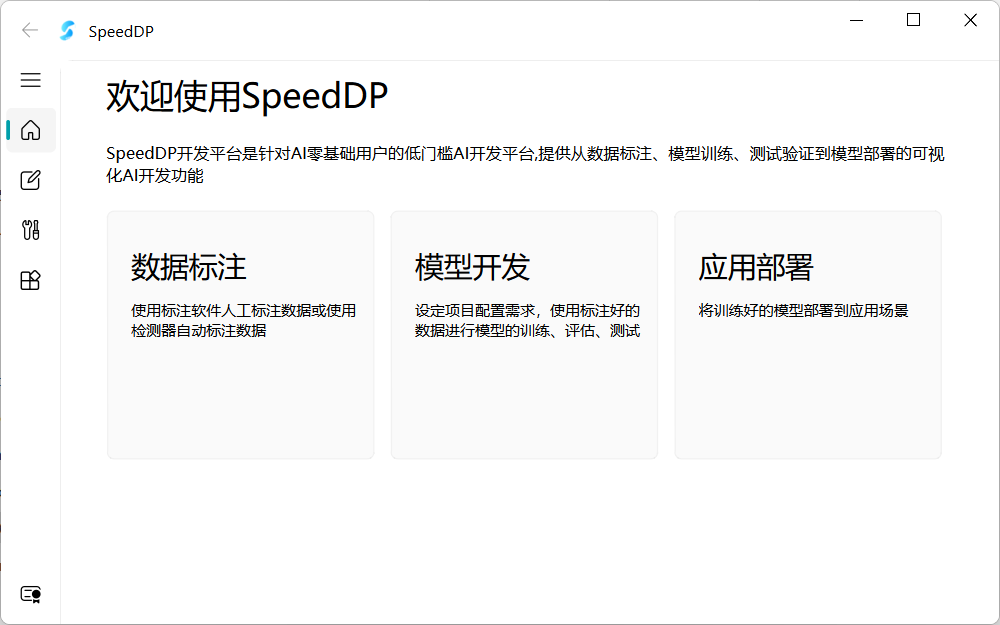The width and height of the screenshot is (1000, 625).
Task: Open the 应用部署 card
Action: click(x=808, y=335)
